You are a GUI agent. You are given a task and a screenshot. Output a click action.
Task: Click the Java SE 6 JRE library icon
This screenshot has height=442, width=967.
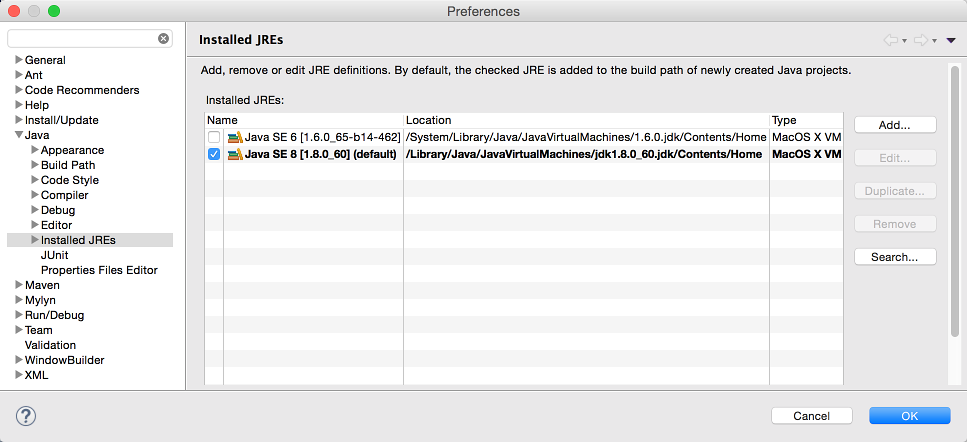234,137
